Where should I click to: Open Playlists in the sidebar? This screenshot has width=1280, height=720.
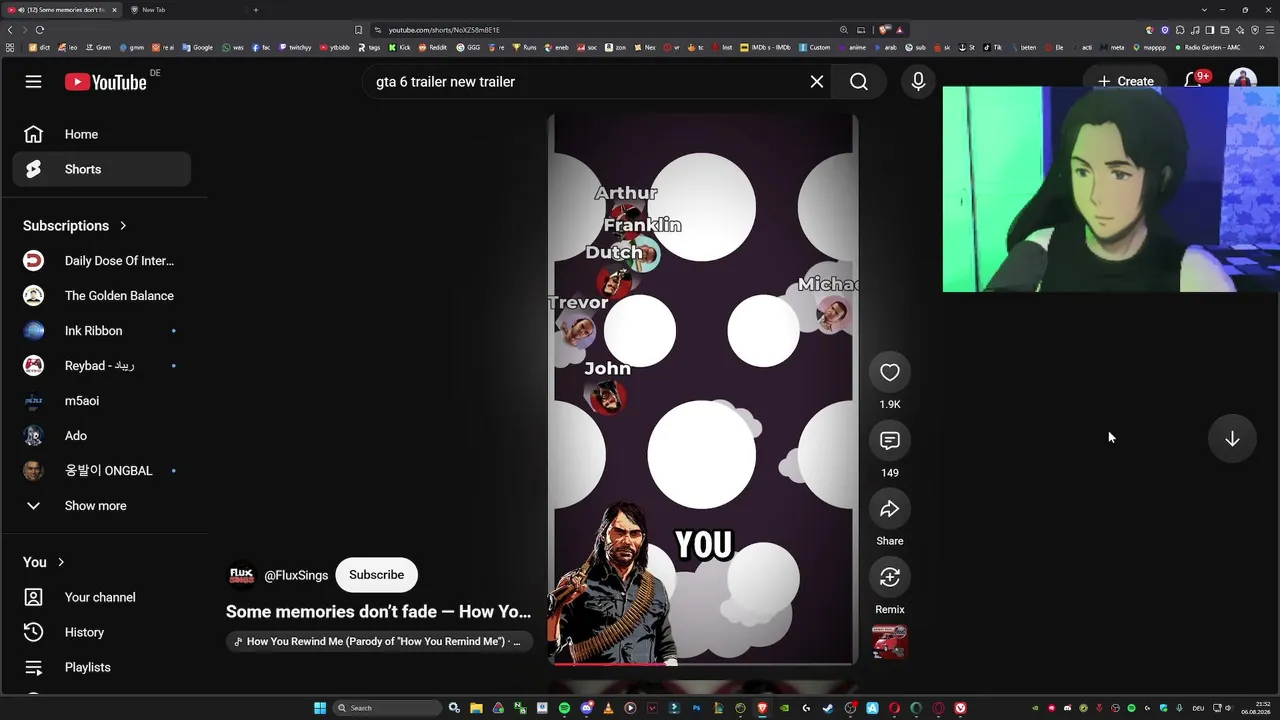click(x=101, y=667)
